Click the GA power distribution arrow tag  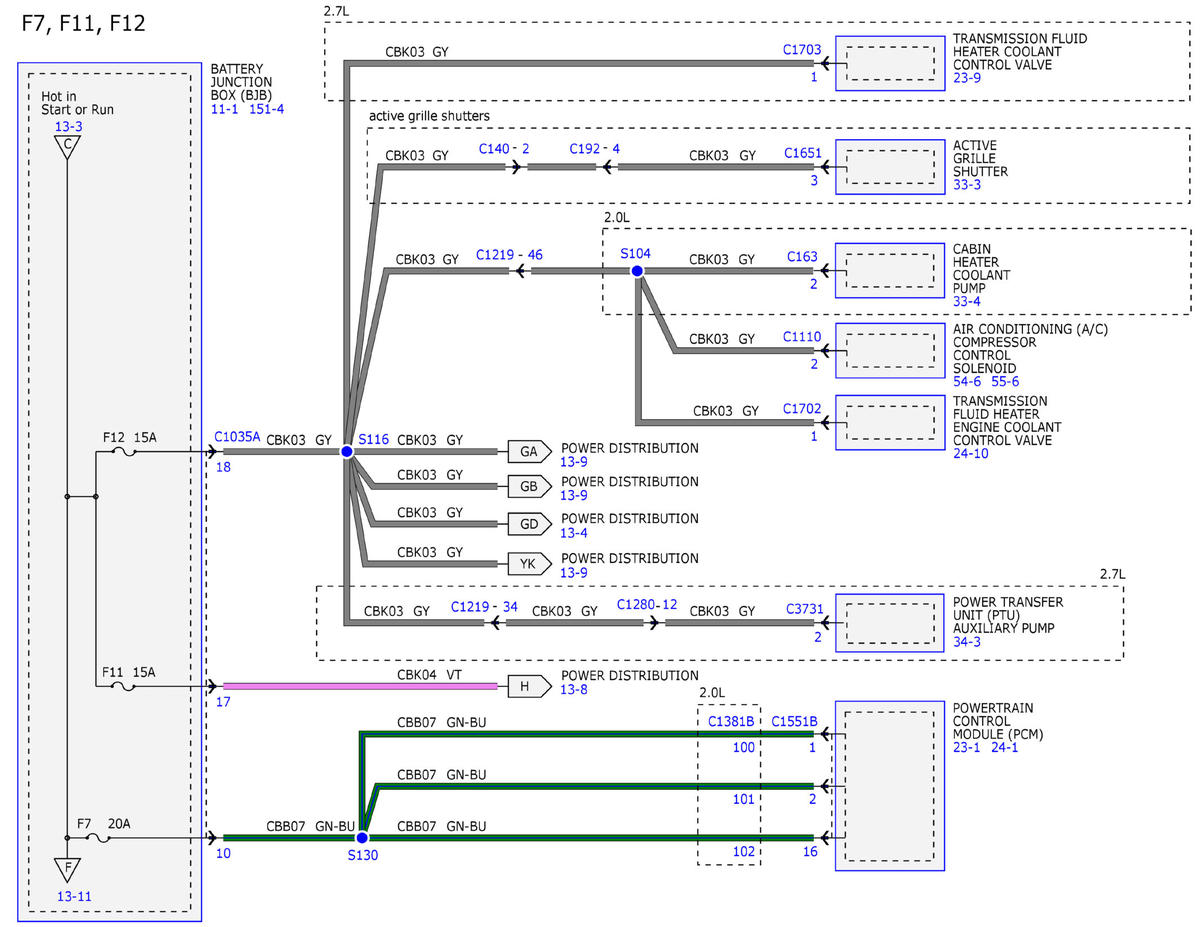[x=529, y=452]
